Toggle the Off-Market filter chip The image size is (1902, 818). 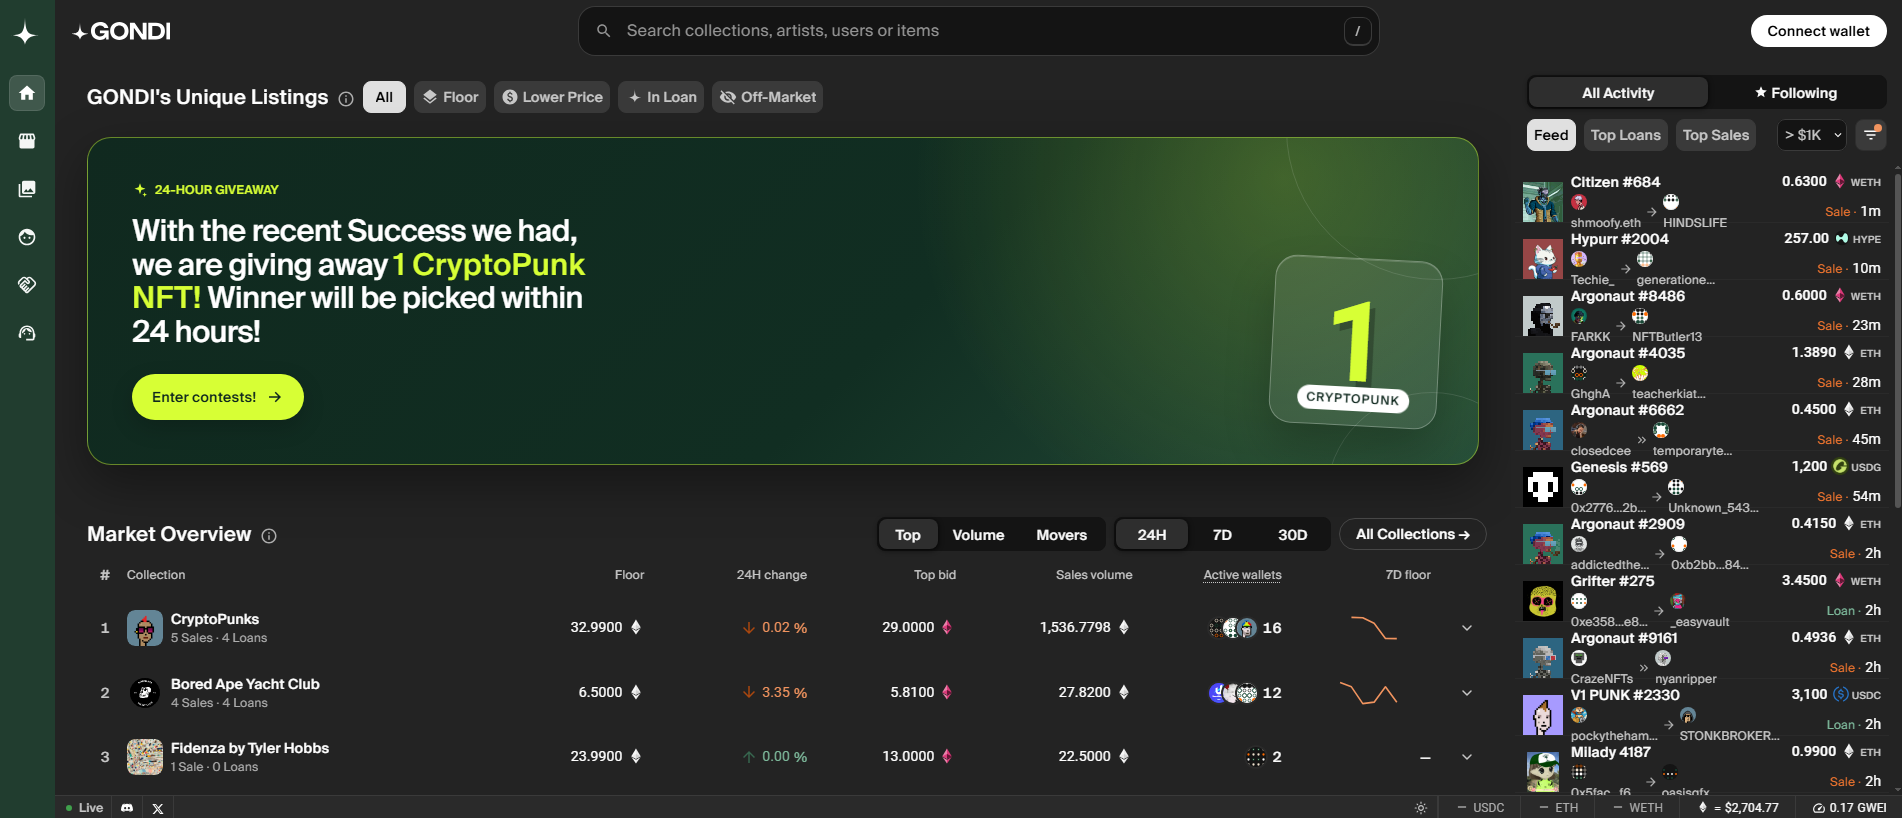767,97
